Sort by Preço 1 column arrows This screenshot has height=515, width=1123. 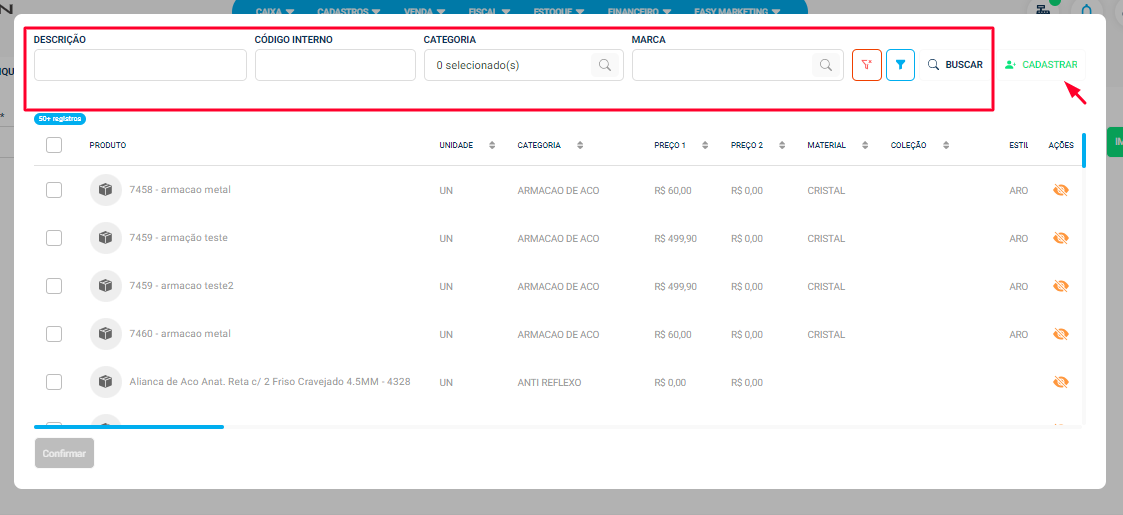[x=705, y=145]
